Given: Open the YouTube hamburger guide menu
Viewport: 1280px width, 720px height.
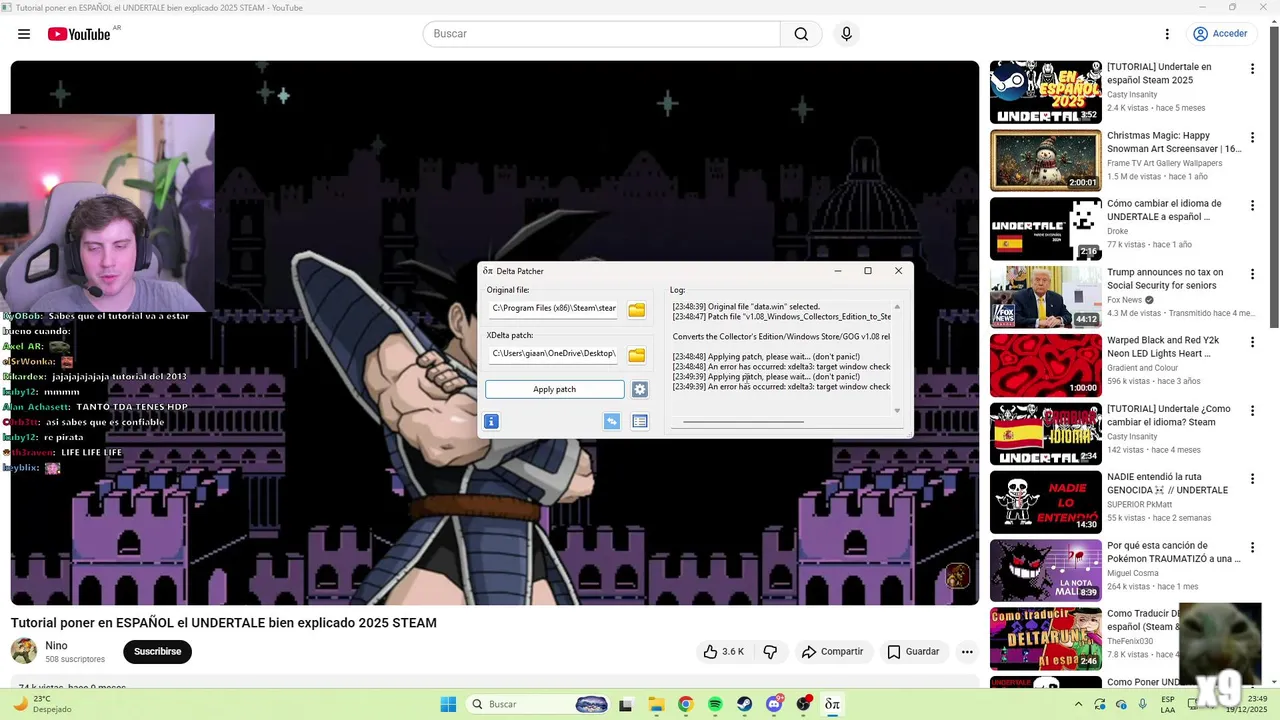Looking at the screenshot, I should (x=24, y=34).
